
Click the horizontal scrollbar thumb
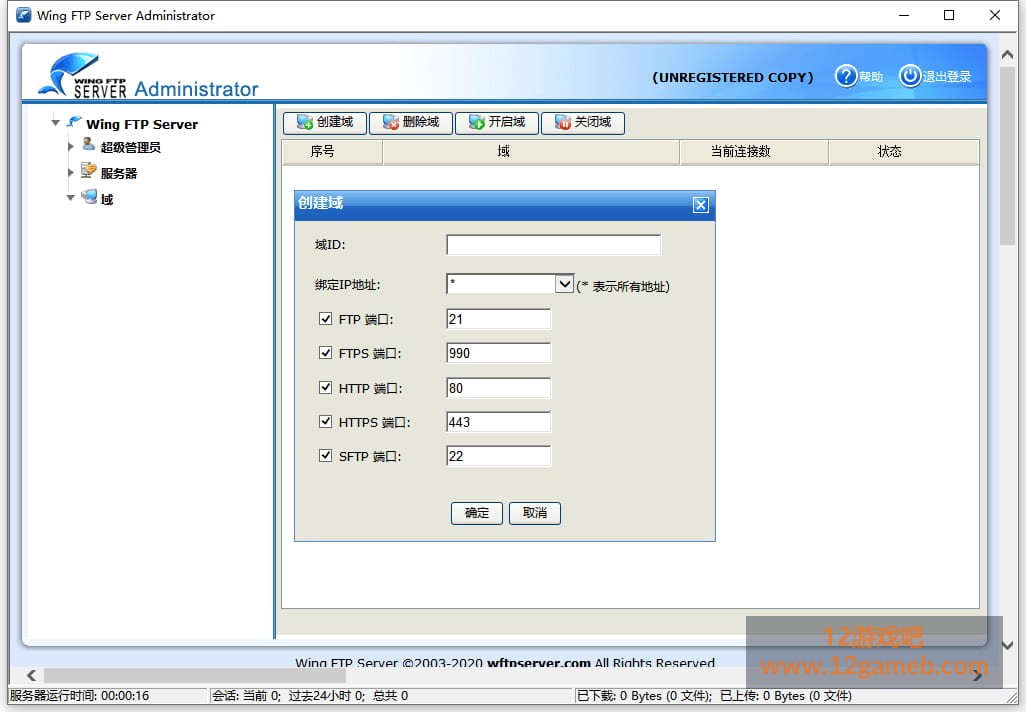(194, 675)
